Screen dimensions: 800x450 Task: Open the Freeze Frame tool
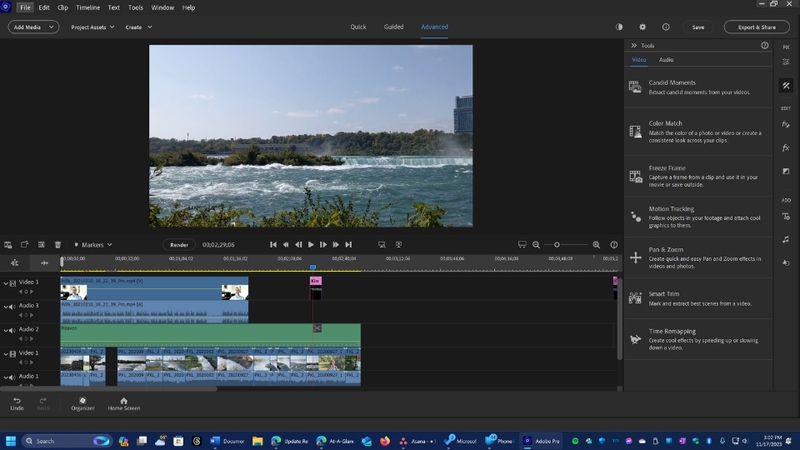(x=698, y=177)
